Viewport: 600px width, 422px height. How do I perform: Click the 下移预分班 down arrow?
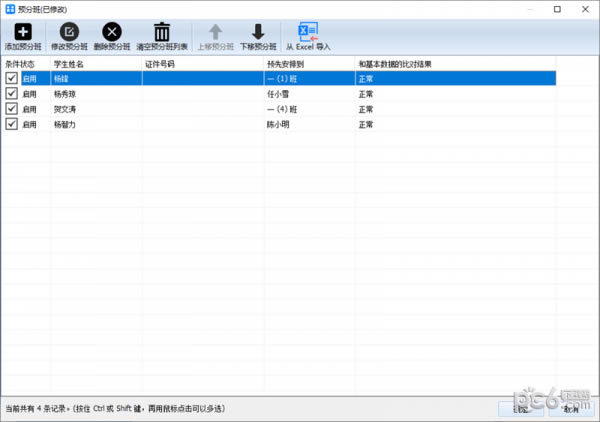point(257,31)
